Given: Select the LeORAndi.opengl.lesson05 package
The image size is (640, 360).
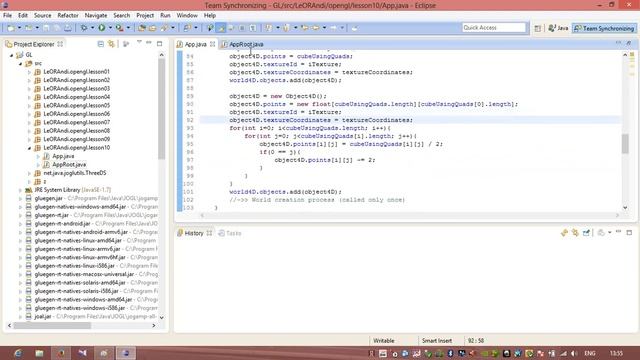Looking at the screenshot, I should click(x=76, y=106).
